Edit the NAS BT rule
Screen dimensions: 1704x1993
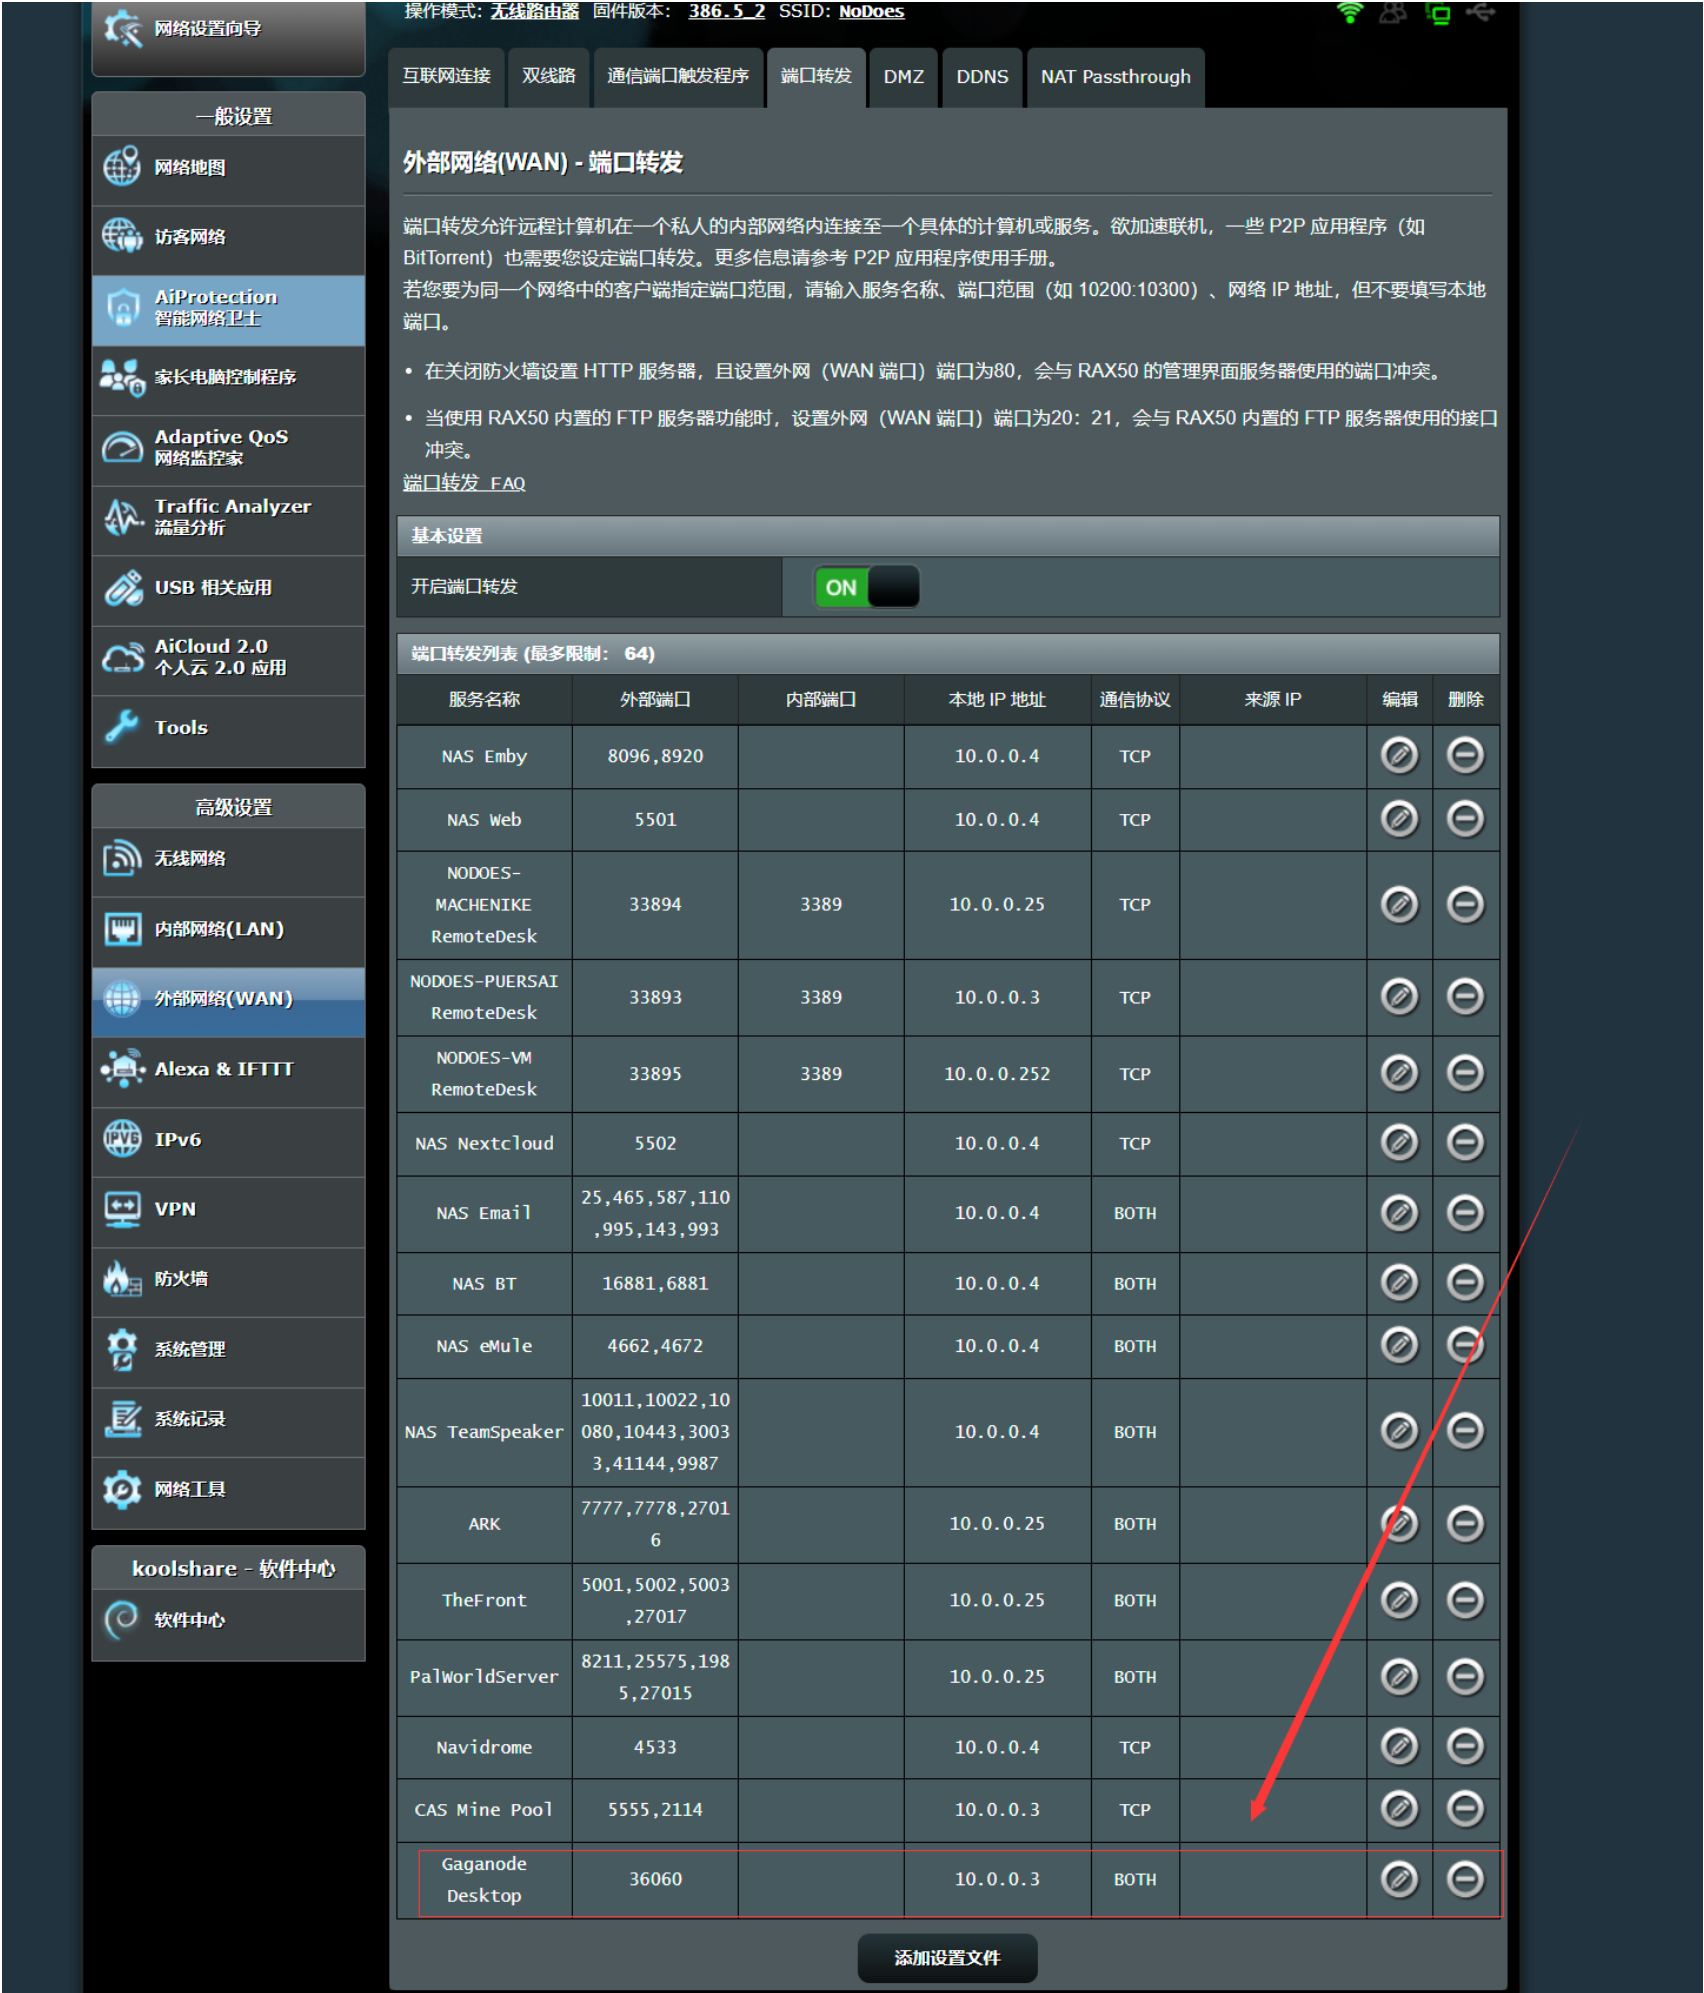1399,1282
